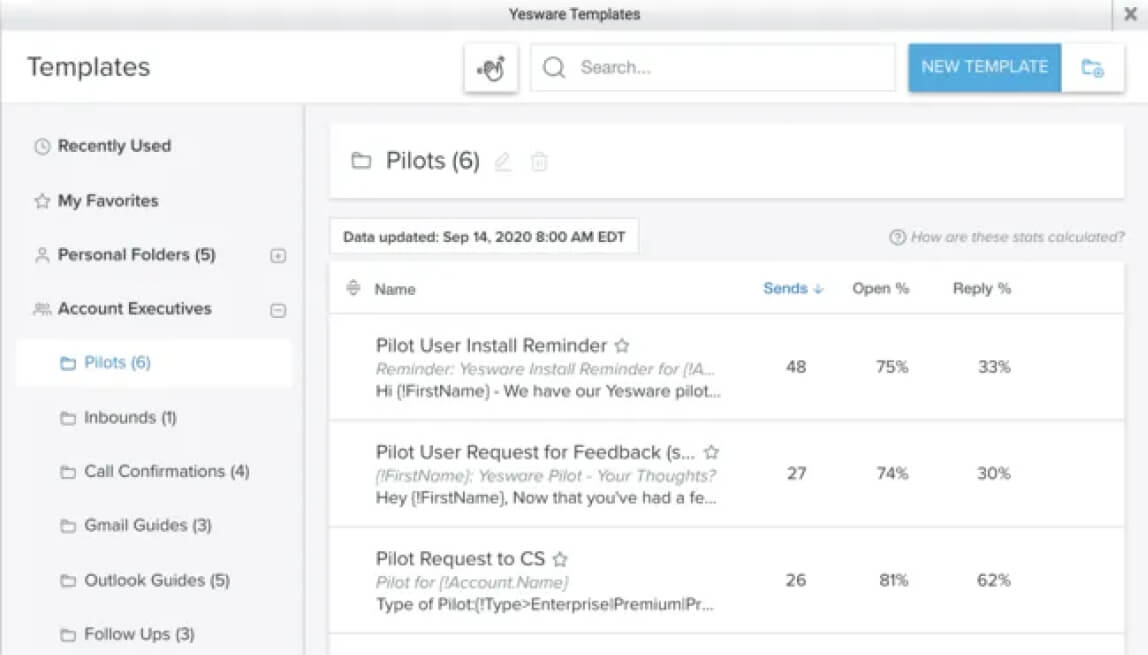This screenshot has width=1148, height=655.
Task: Open Pilot User Install Reminder template
Action: (491, 345)
